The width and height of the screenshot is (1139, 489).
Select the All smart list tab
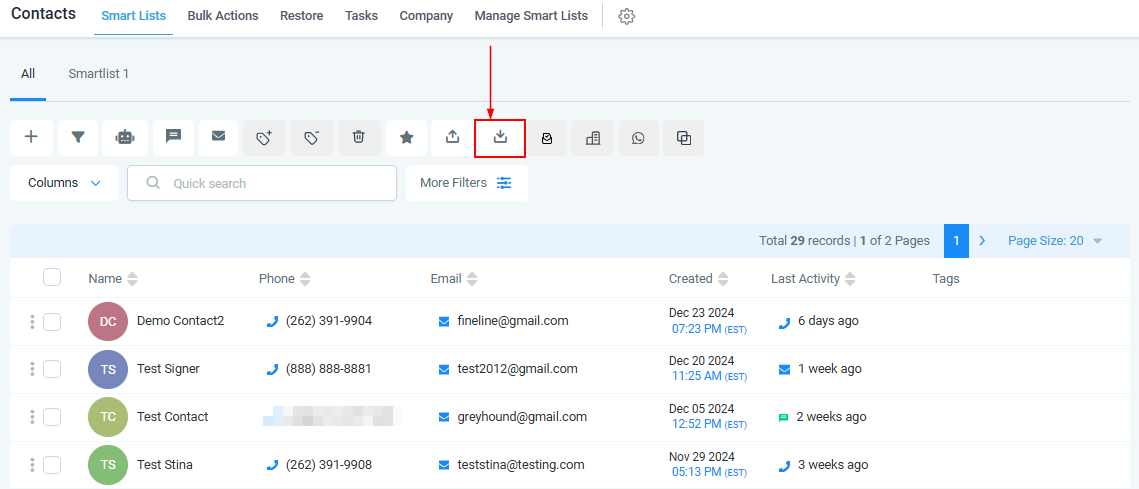(28, 73)
